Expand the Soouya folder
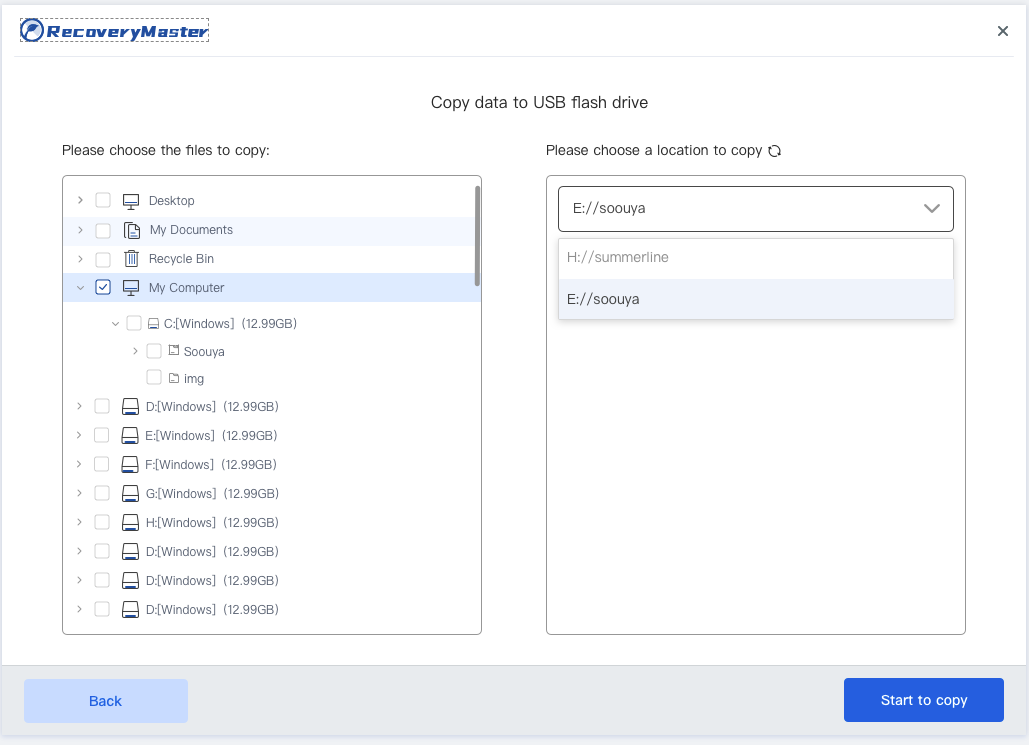This screenshot has height=745, width=1029. pos(135,351)
